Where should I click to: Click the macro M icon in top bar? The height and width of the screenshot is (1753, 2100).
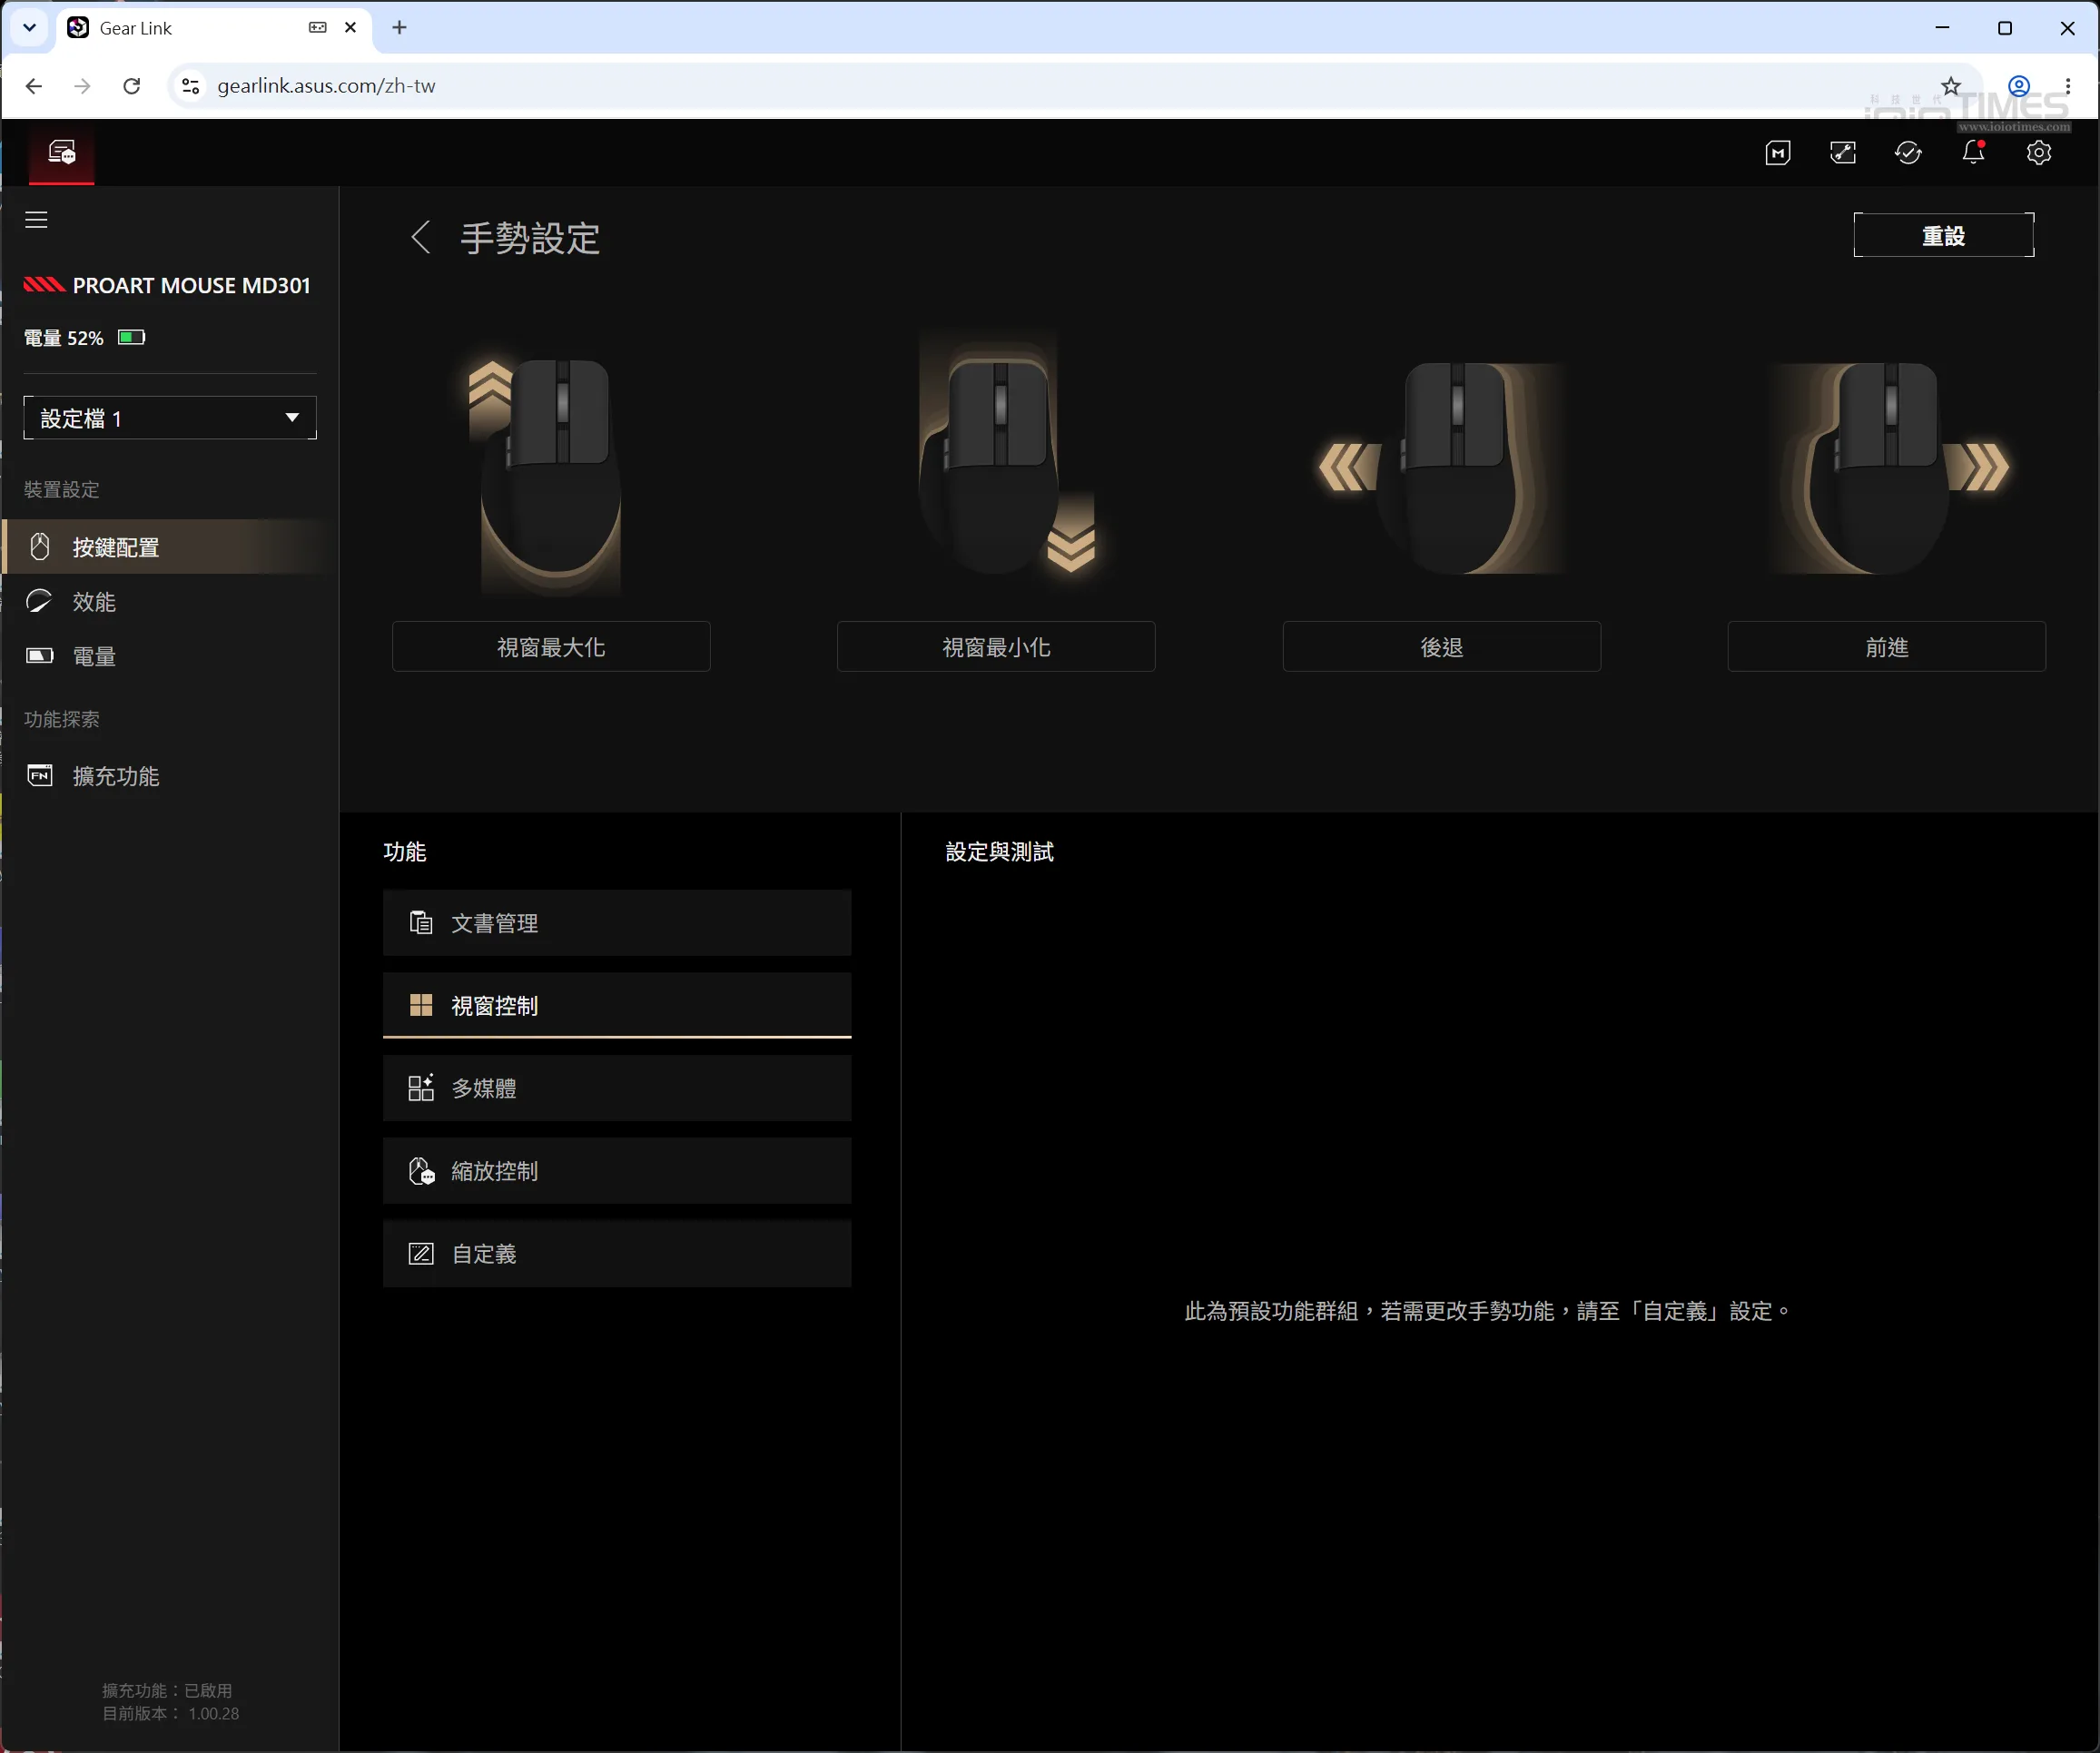[x=1777, y=153]
